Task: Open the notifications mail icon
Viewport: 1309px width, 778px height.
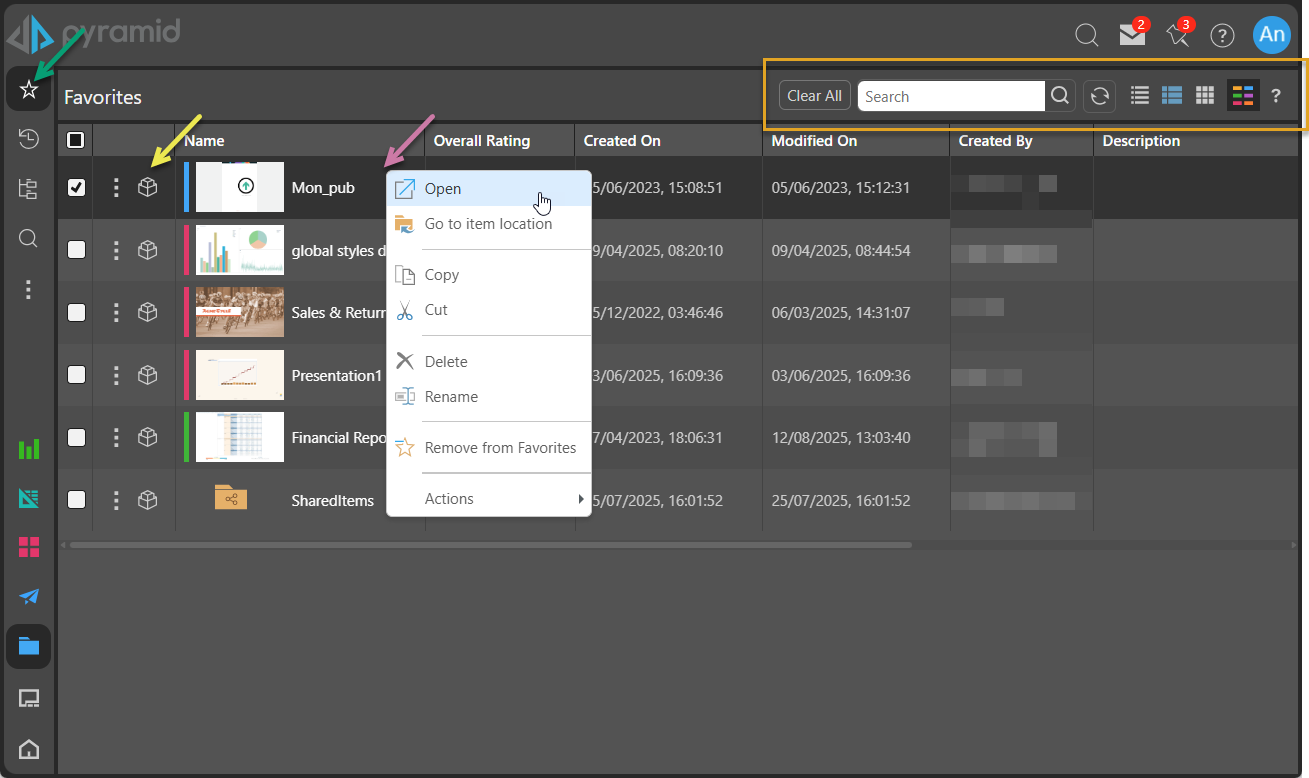Action: [1132, 35]
